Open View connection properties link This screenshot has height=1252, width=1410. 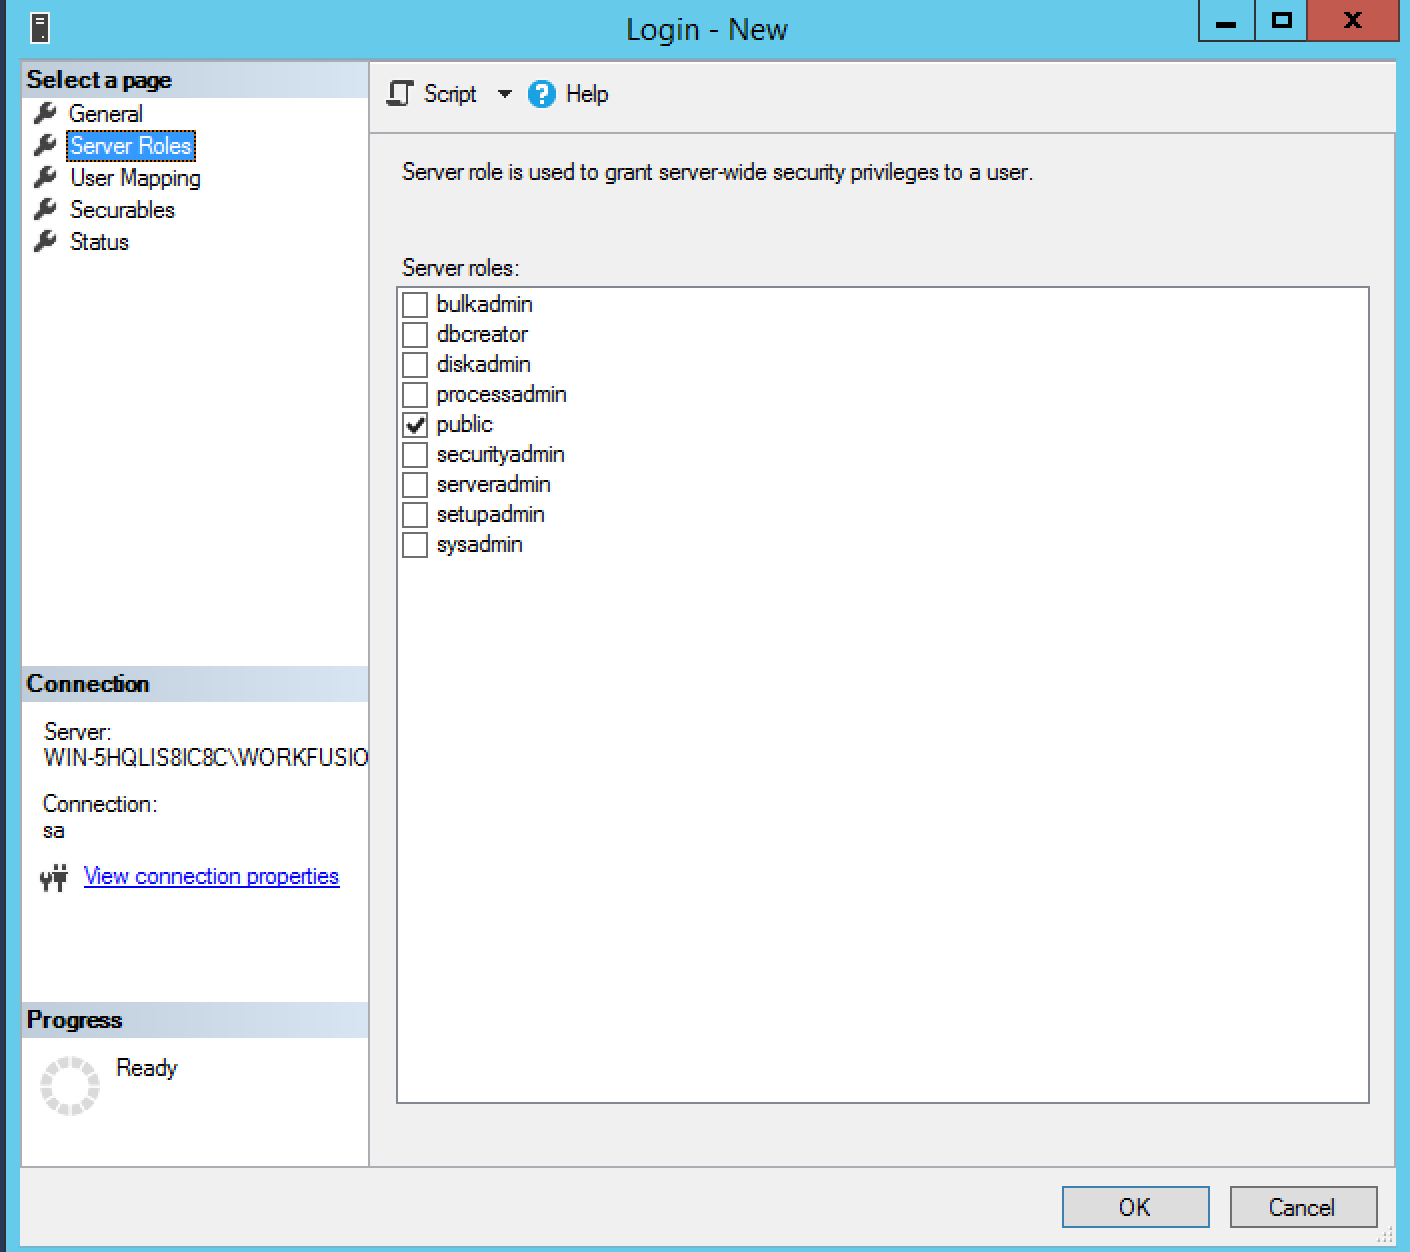pyautogui.click(x=211, y=877)
